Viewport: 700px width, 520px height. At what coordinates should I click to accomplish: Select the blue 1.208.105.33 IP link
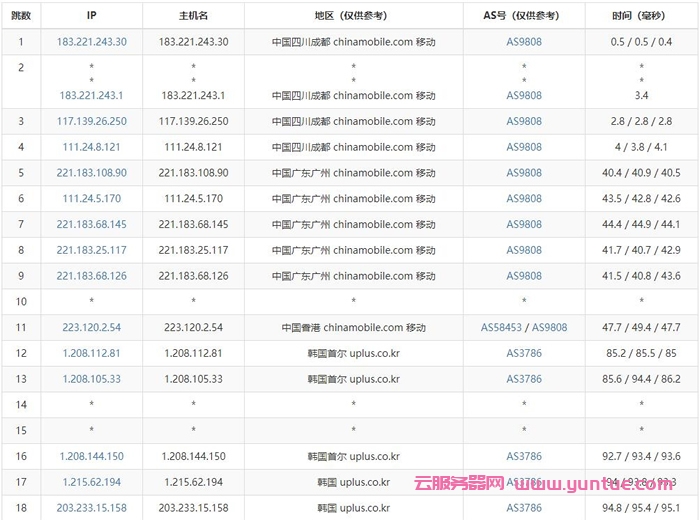(x=91, y=379)
